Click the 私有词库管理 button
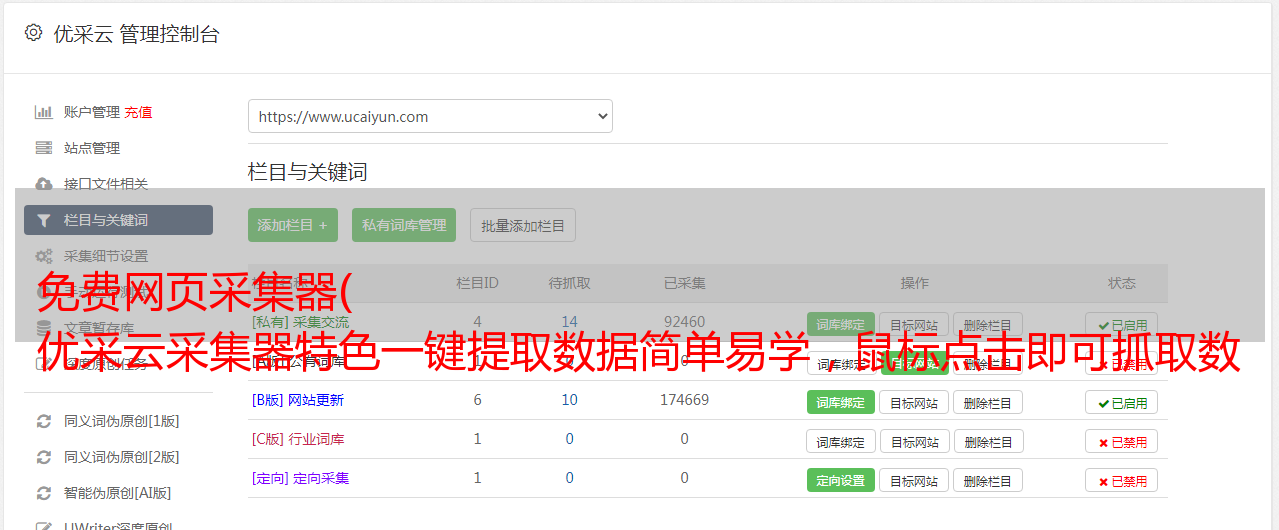1279x530 pixels. coord(404,225)
